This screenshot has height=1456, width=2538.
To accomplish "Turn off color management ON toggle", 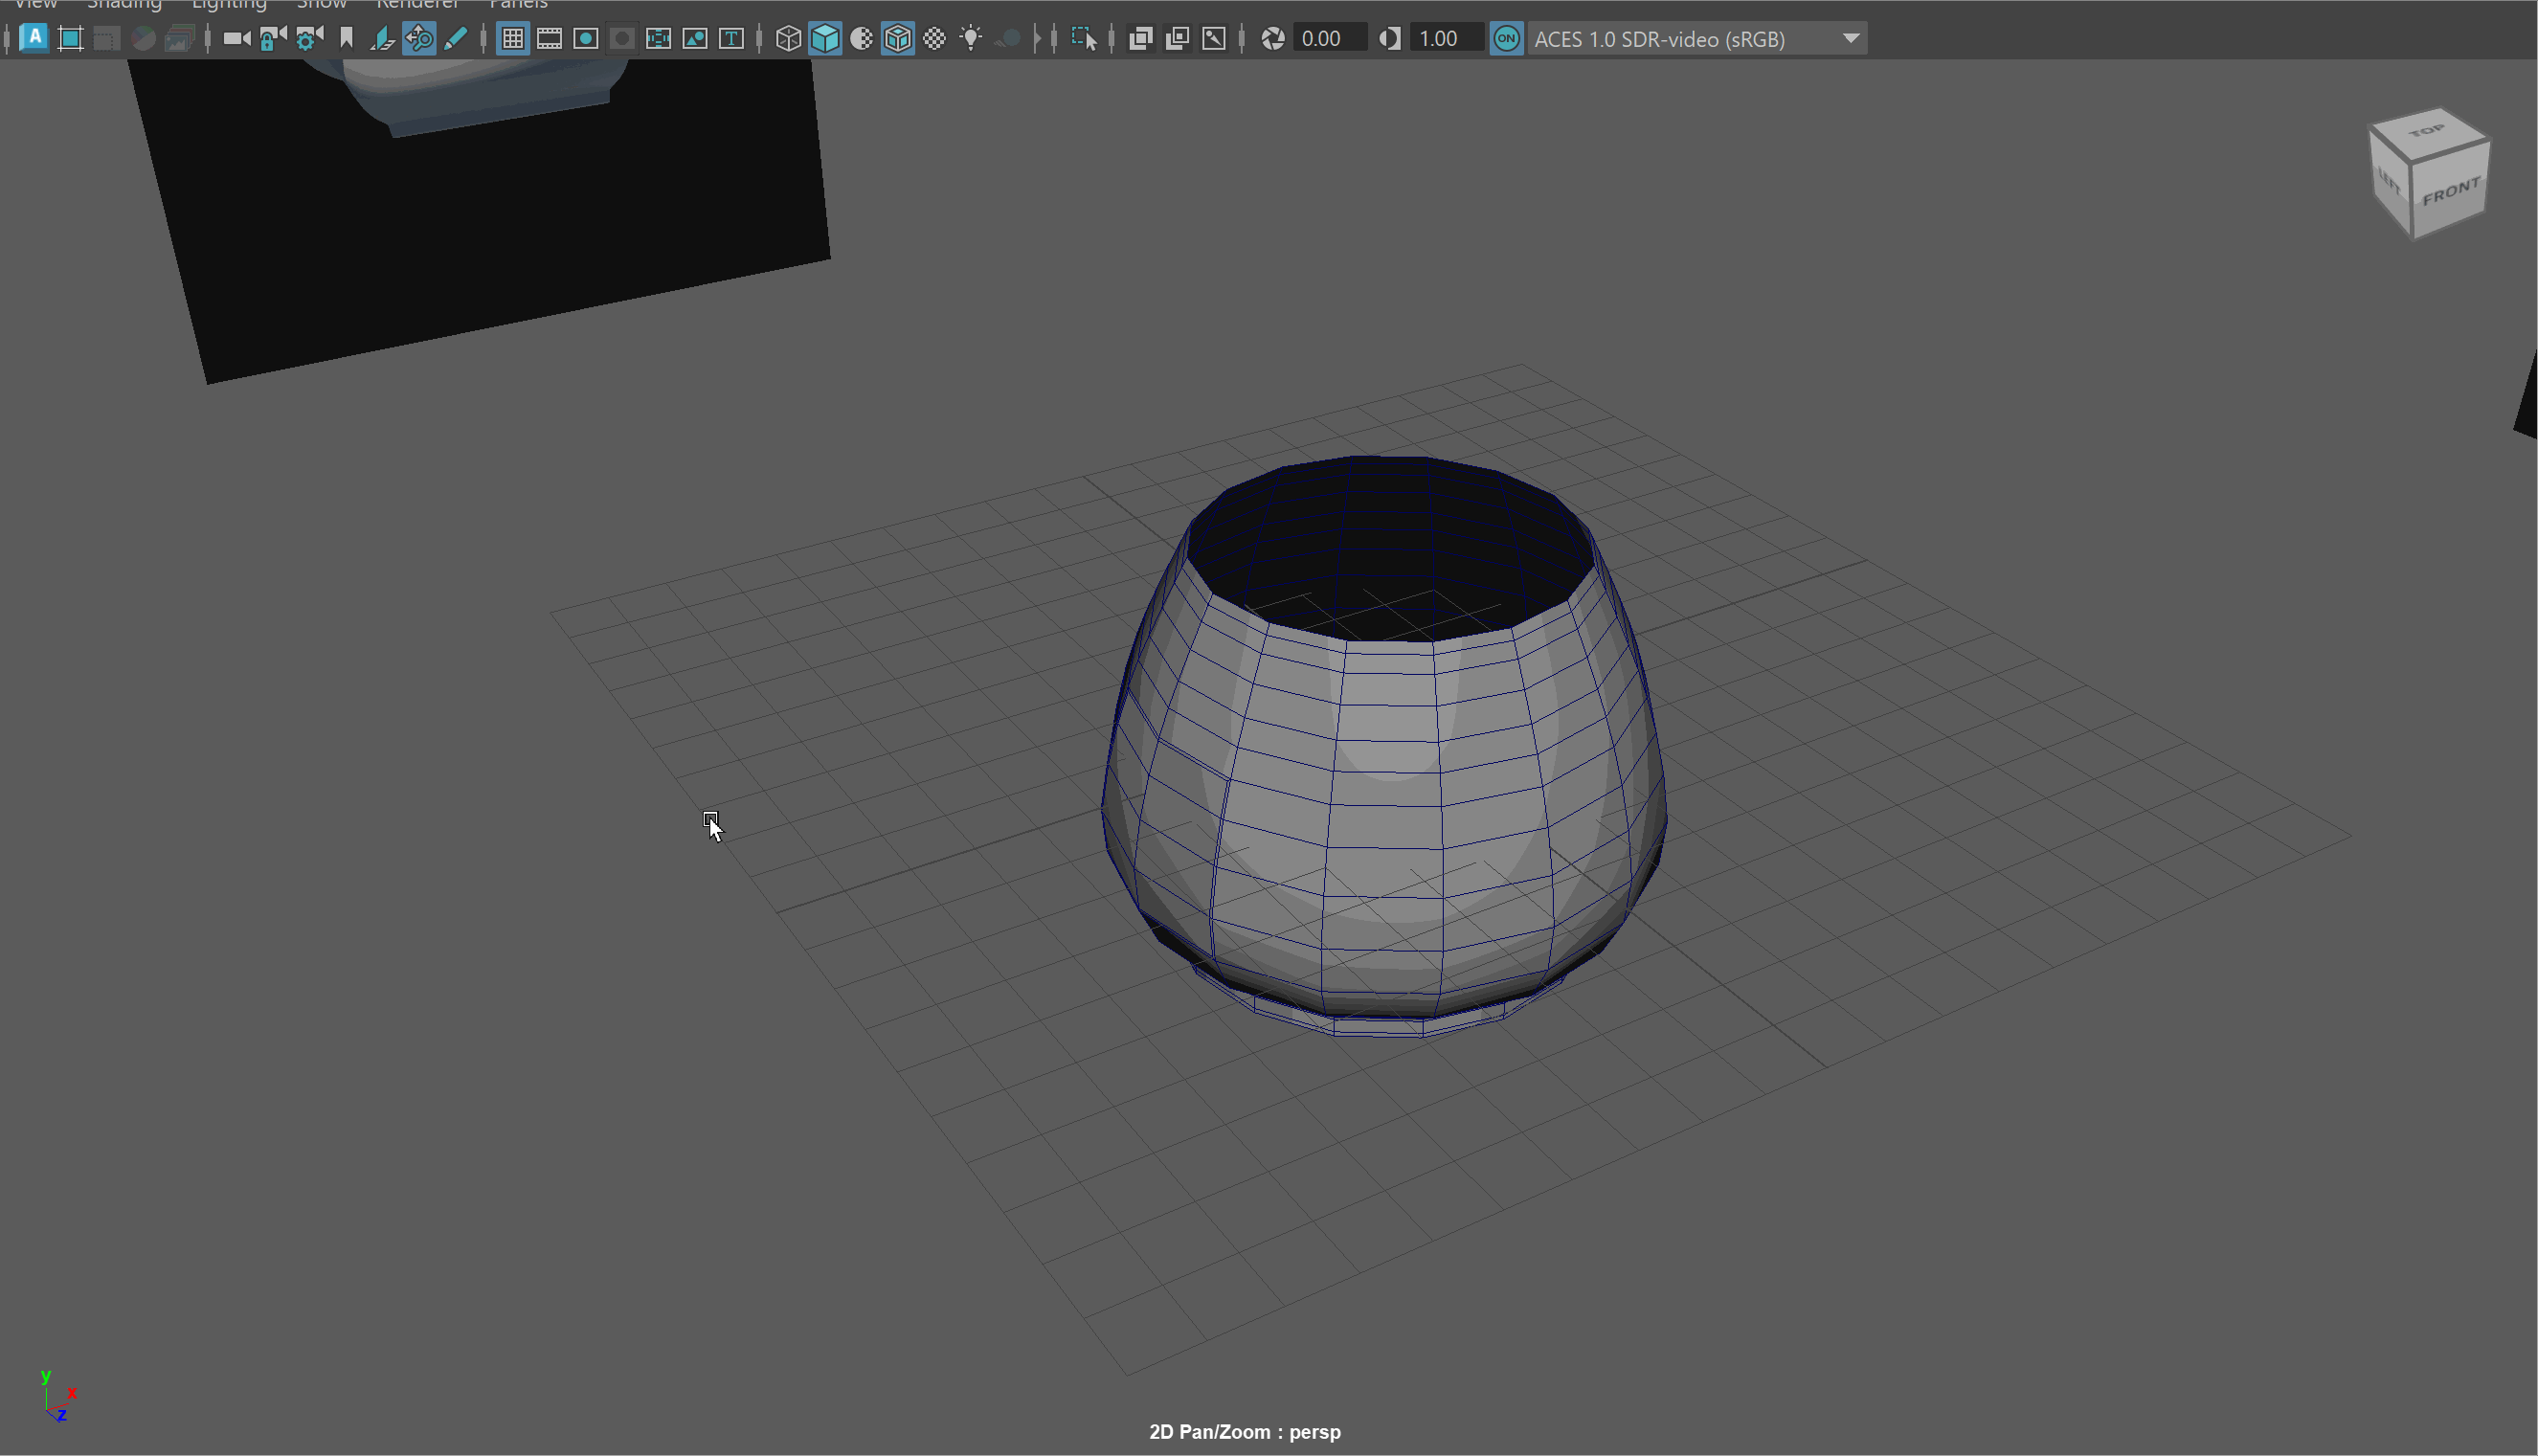I will (1506, 39).
